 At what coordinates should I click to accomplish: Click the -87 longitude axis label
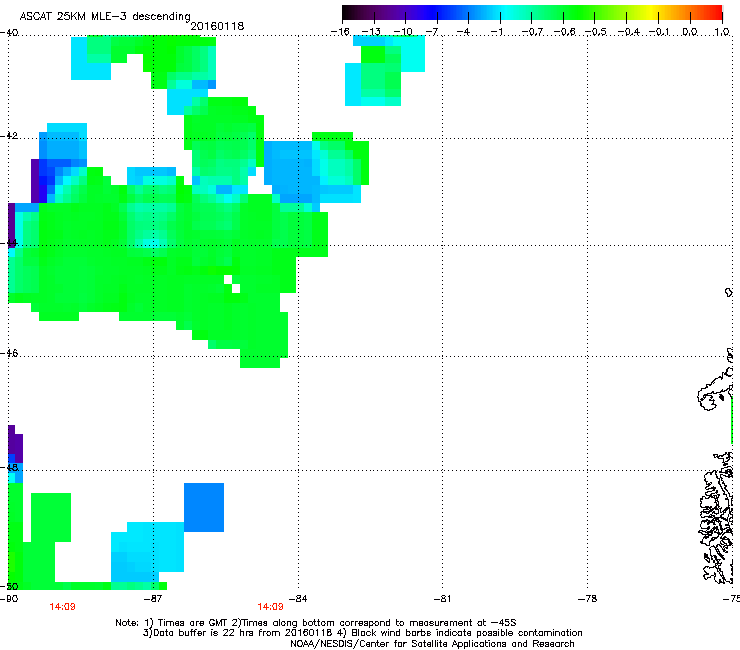152,599
